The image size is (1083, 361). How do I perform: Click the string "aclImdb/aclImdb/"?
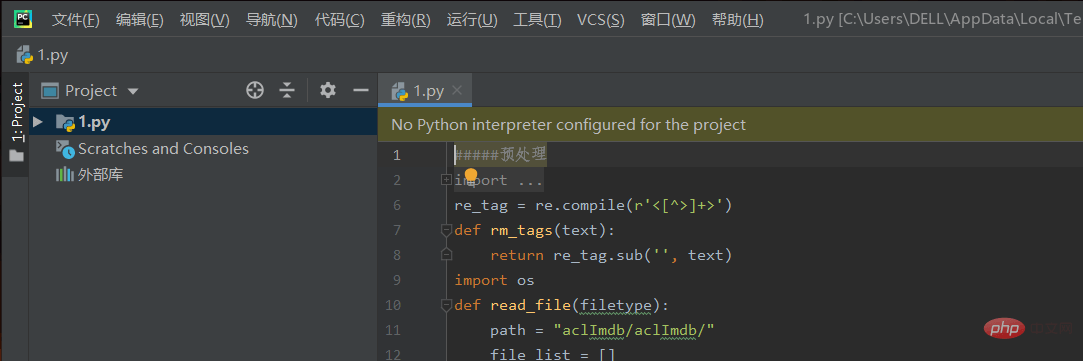tap(634, 331)
